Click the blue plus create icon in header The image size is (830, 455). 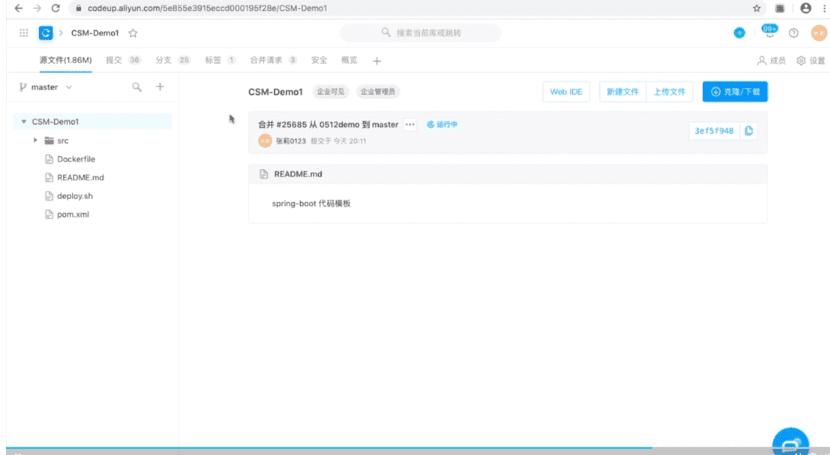coord(739,33)
